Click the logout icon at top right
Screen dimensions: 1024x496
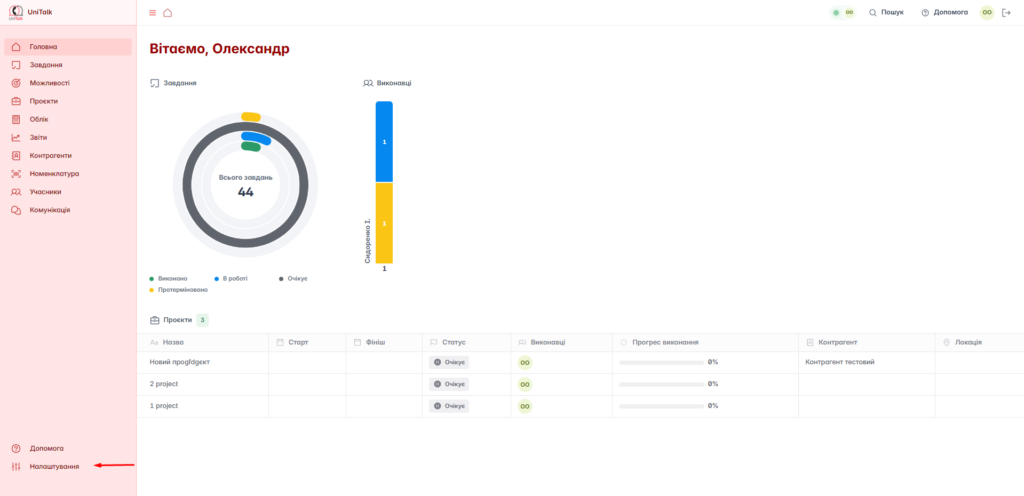pos(1006,13)
